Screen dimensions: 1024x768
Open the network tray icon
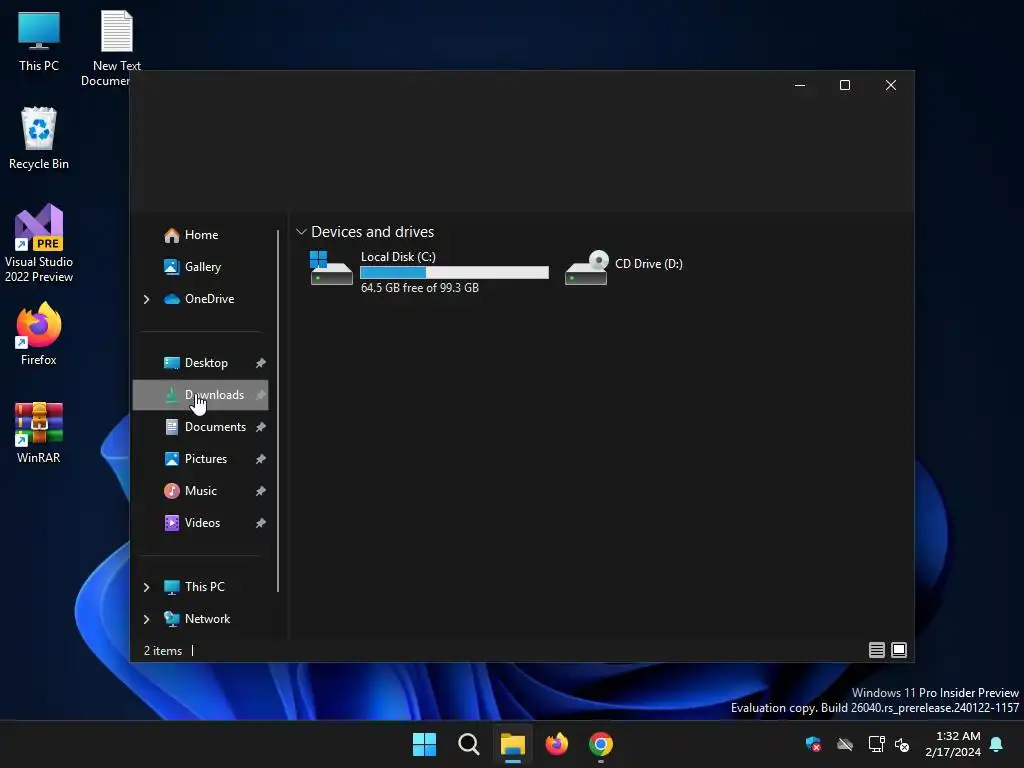pos(876,744)
